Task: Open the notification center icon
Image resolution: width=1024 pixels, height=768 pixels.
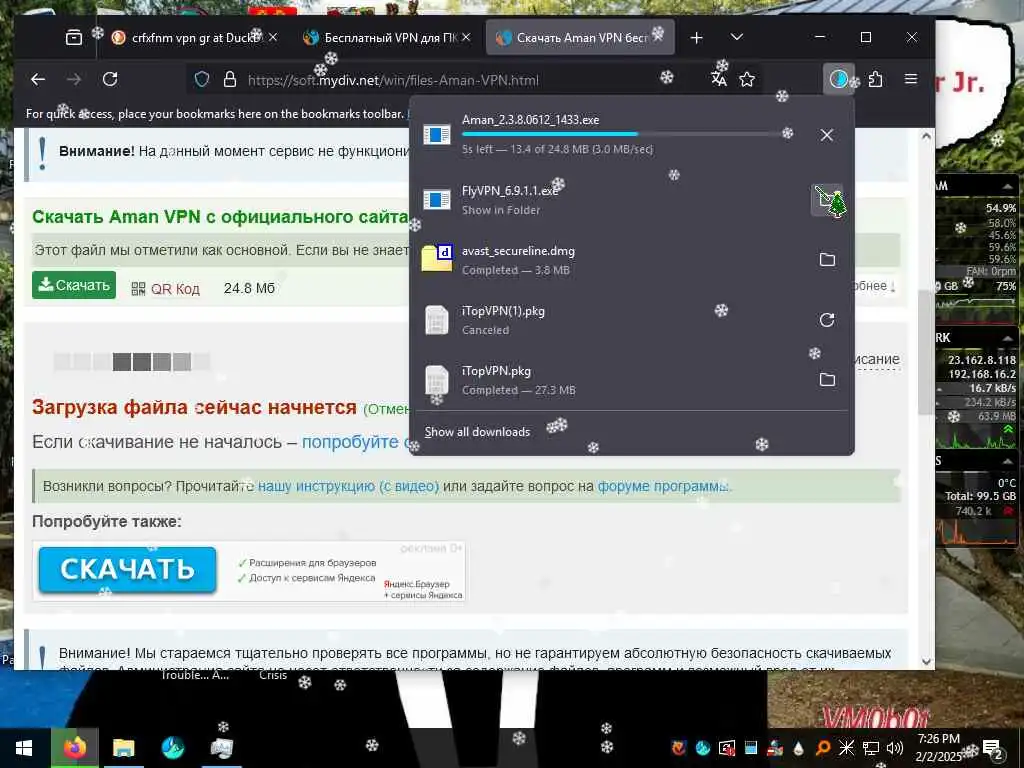Action: [993, 748]
